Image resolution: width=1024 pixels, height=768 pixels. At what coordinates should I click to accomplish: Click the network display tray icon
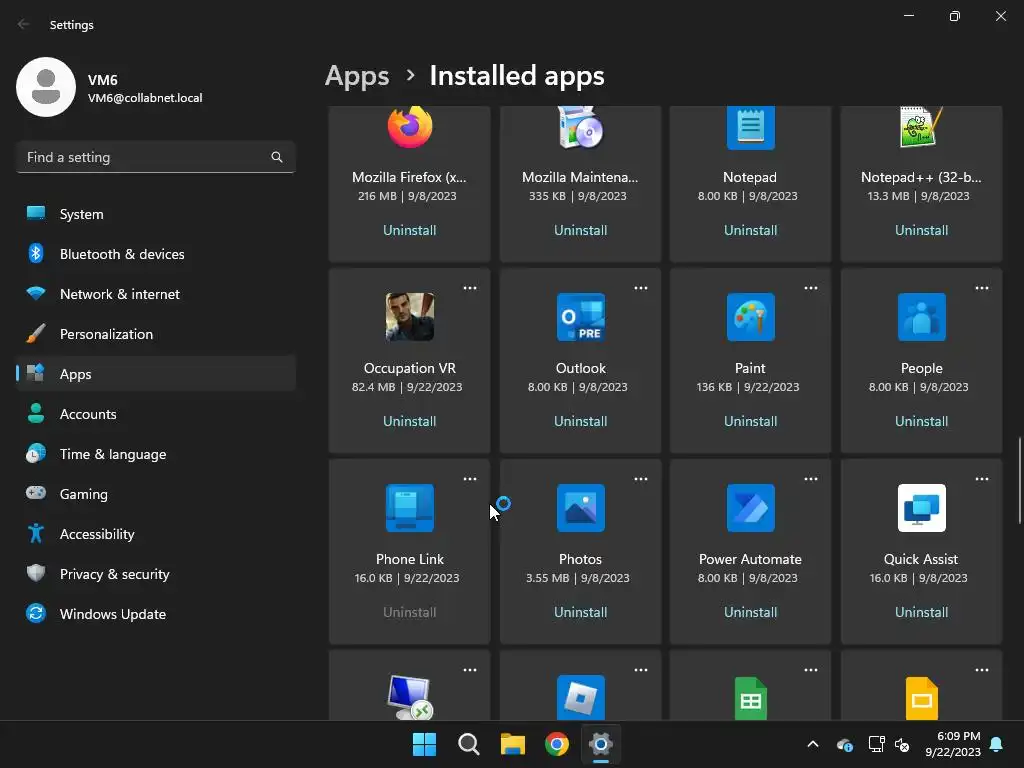876,744
